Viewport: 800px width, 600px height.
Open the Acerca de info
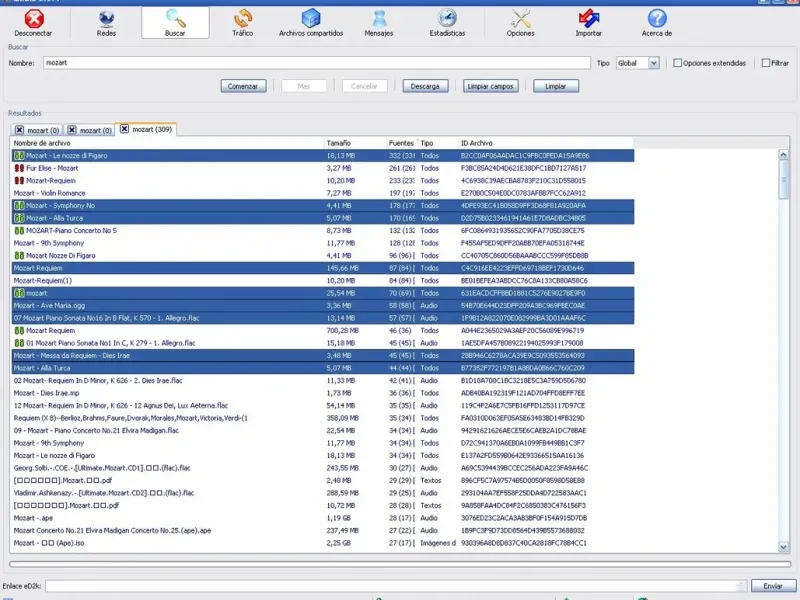[657, 22]
